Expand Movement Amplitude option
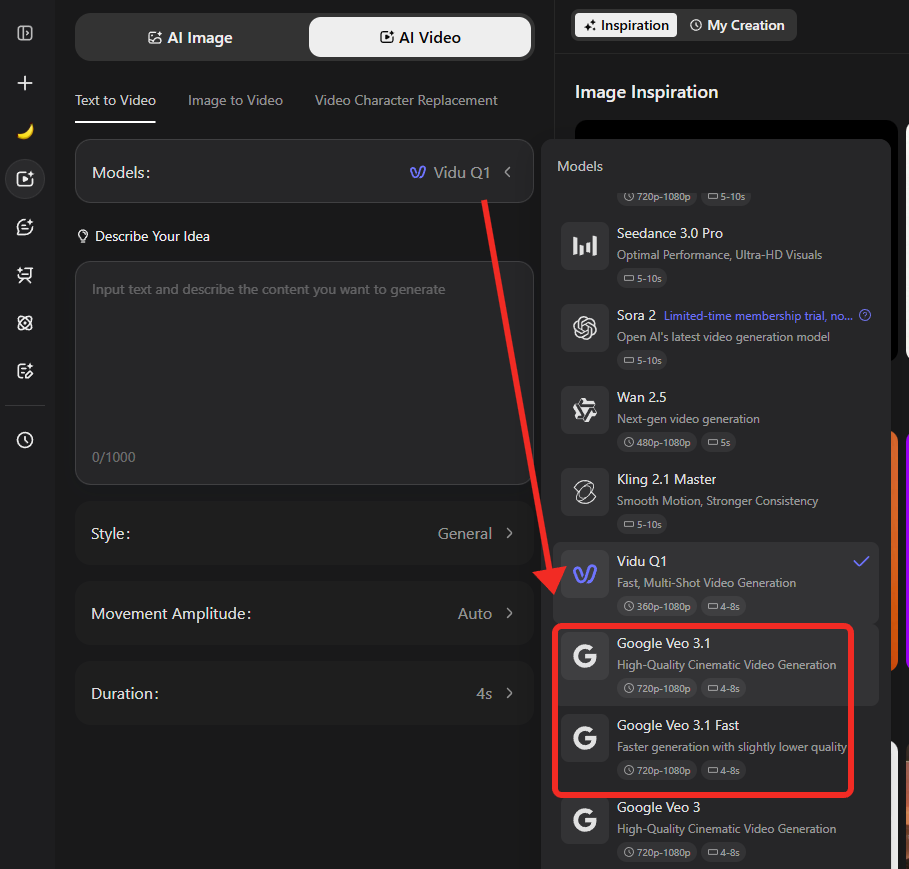The image size is (909, 869). (x=304, y=613)
